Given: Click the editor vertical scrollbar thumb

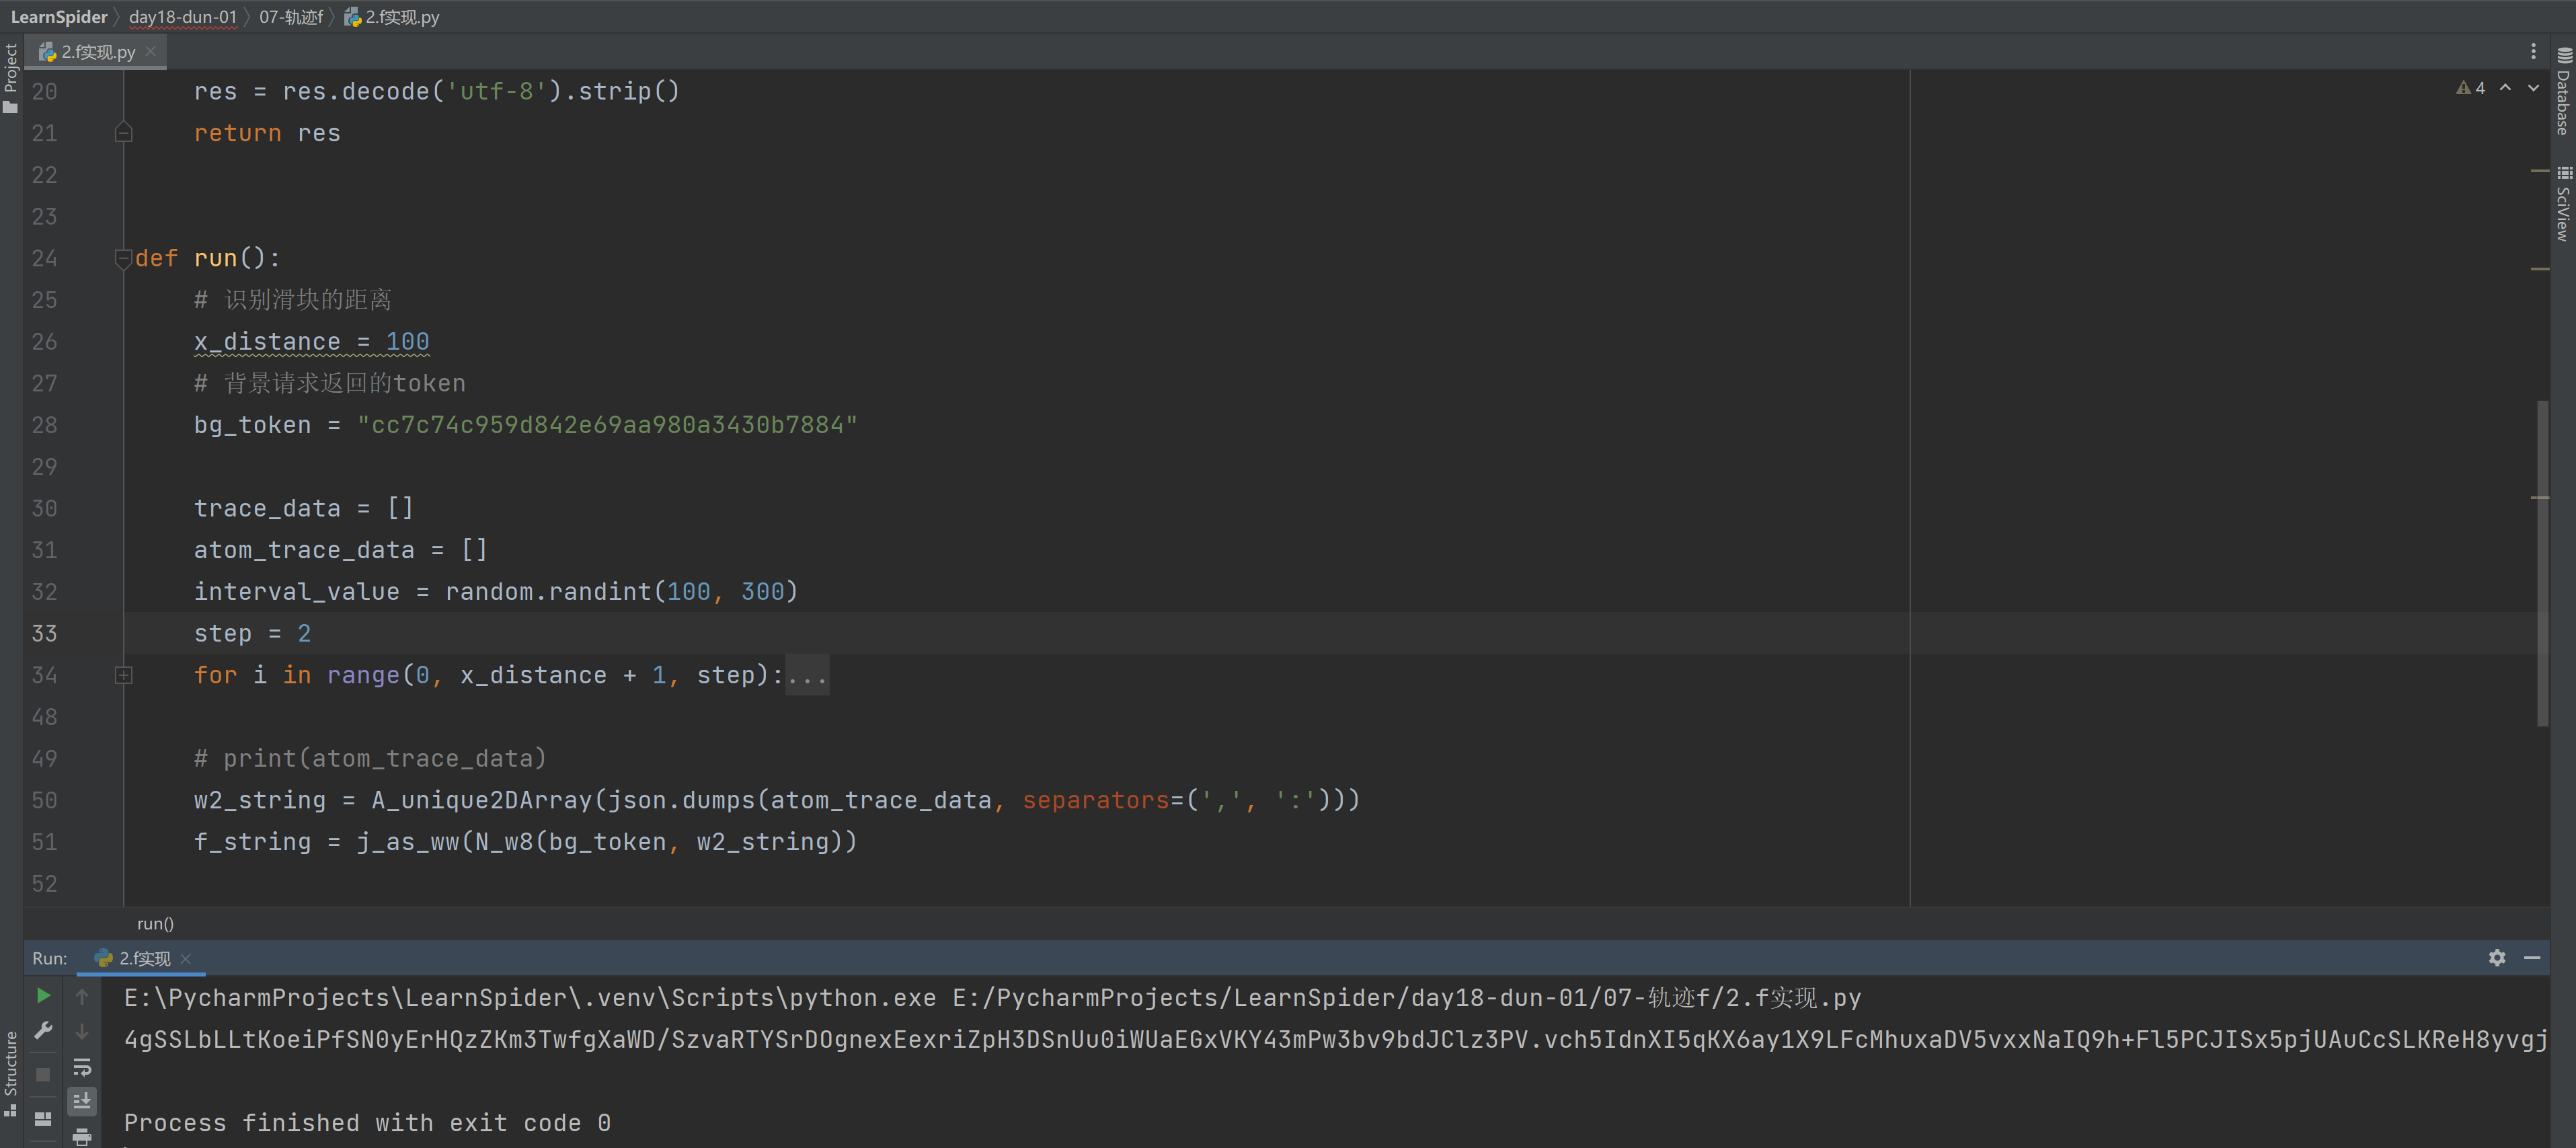Looking at the screenshot, I should pos(2542,563).
